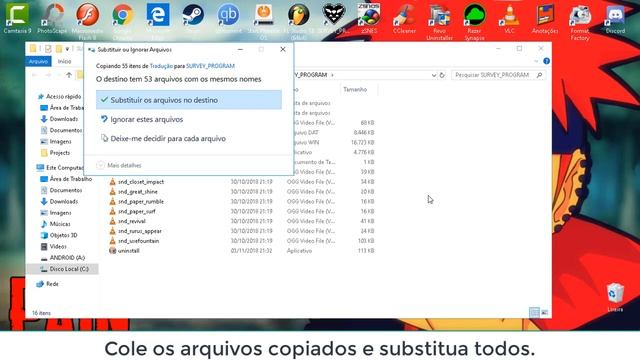
Task: Open Camtasia 9 desktop shortcut
Action: [x=17, y=18]
